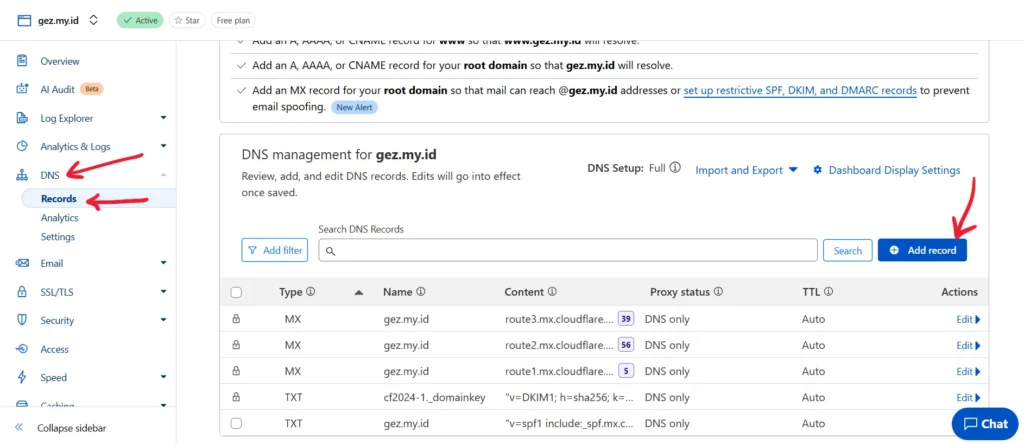1024x444 pixels.
Task: Click the Name column info icon
Action: coord(421,292)
